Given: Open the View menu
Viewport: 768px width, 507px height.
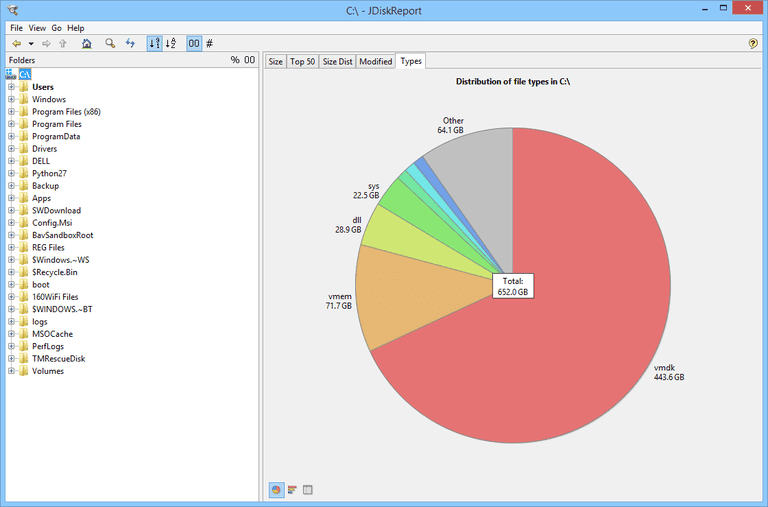Looking at the screenshot, I should pos(37,28).
